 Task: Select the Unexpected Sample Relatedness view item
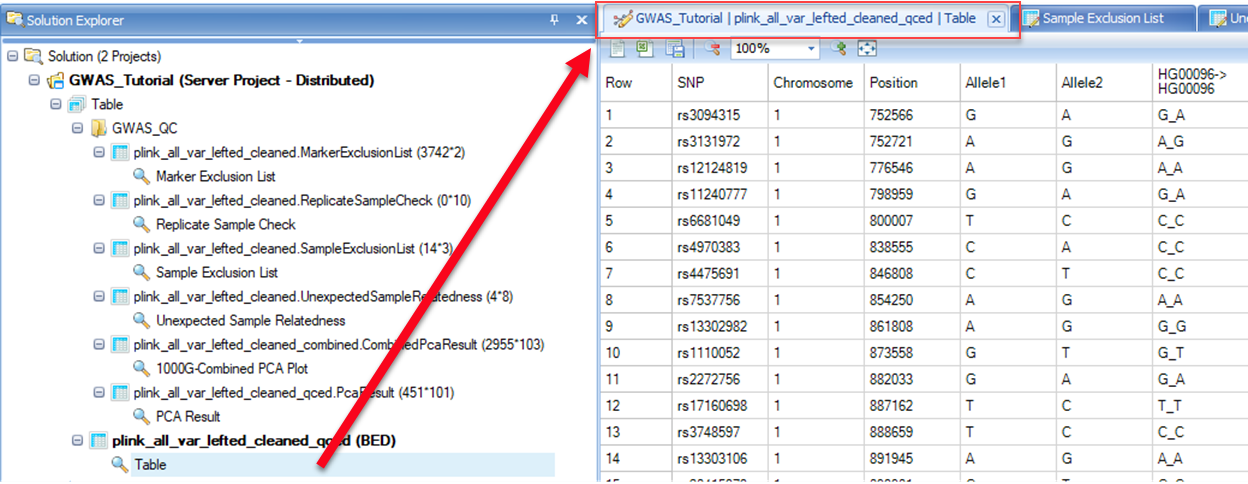(x=250, y=321)
